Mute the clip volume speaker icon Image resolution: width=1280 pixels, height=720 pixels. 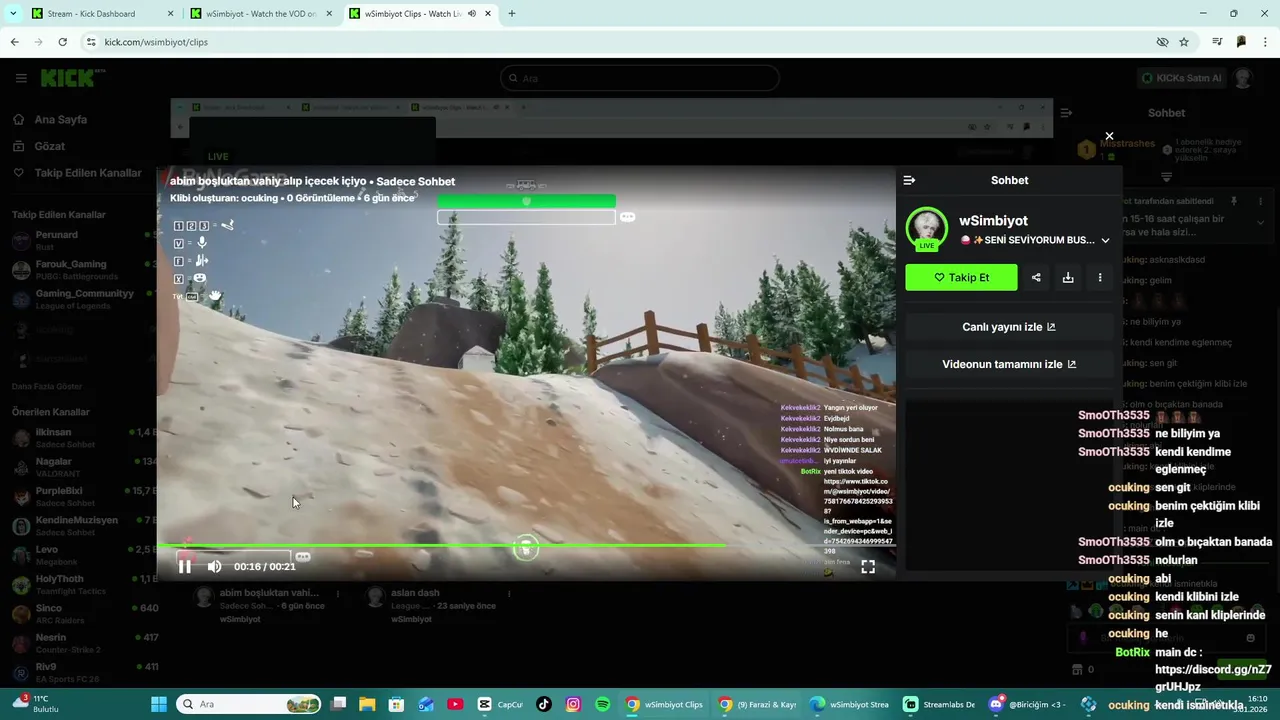coord(214,566)
